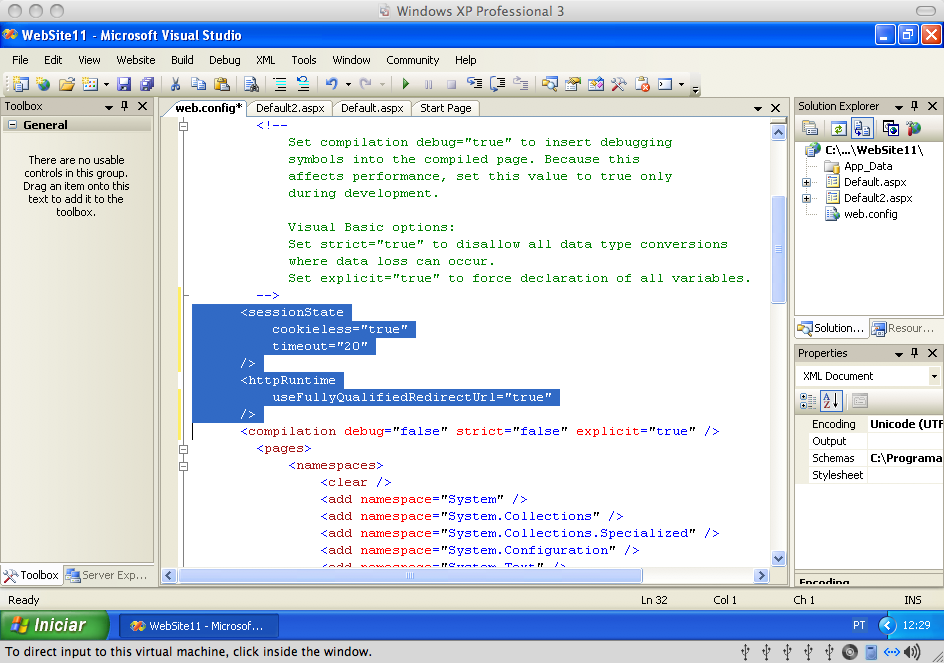Toggle Nest Related Files in Solution Explorer
Image resolution: width=944 pixels, height=663 pixels.
[862, 128]
